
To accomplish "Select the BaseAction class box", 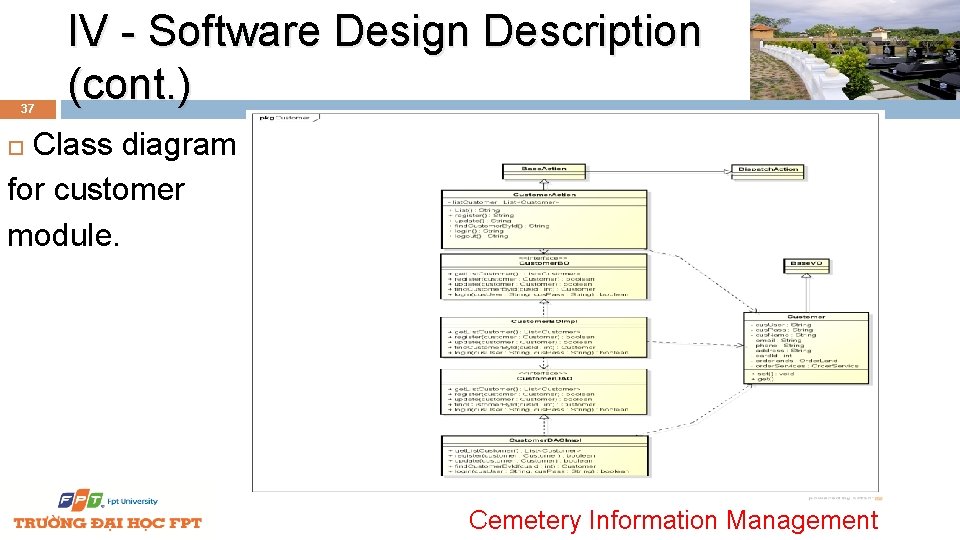I will pyautogui.click(x=544, y=171).
